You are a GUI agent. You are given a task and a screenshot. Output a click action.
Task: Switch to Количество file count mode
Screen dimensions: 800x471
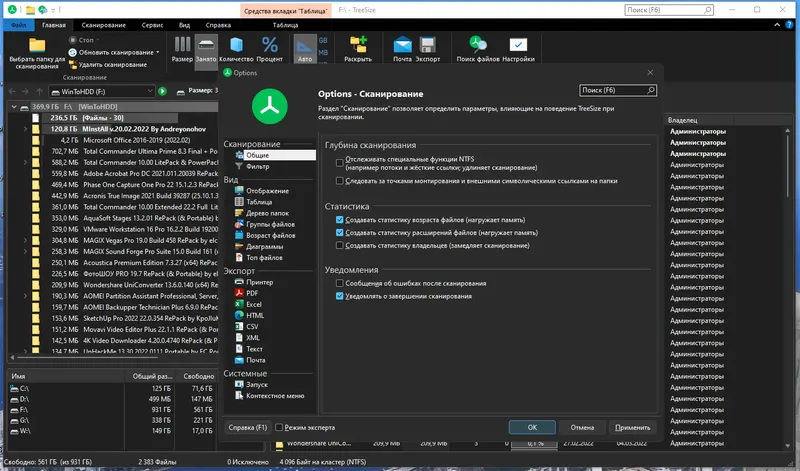(x=236, y=44)
